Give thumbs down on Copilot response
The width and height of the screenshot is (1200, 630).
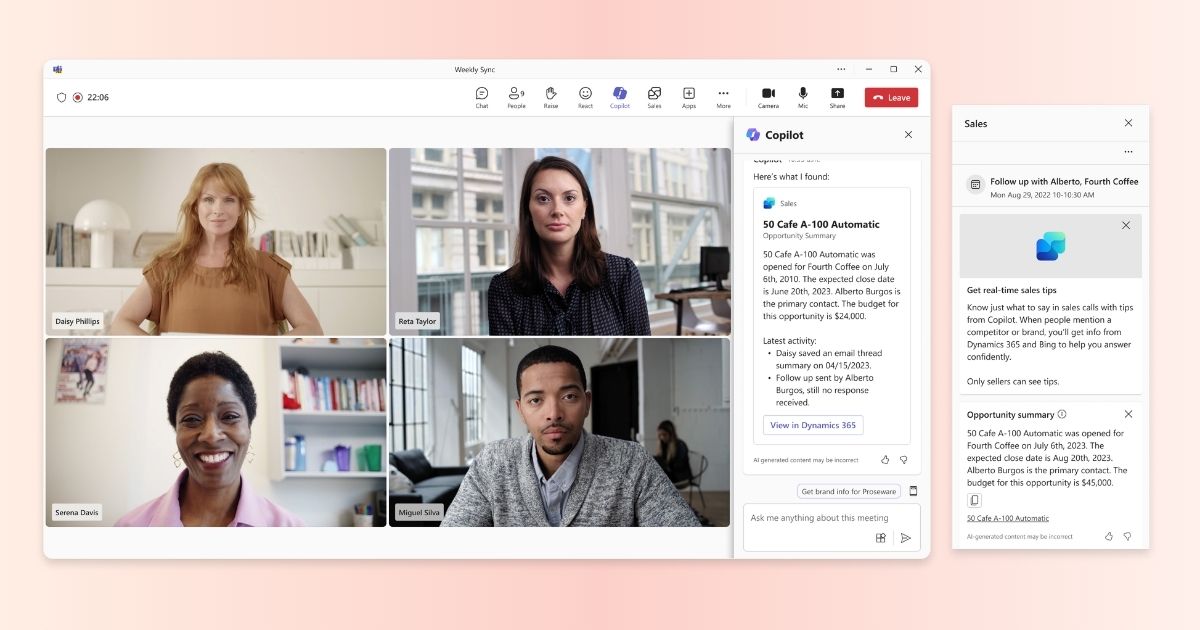coord(903,460)
